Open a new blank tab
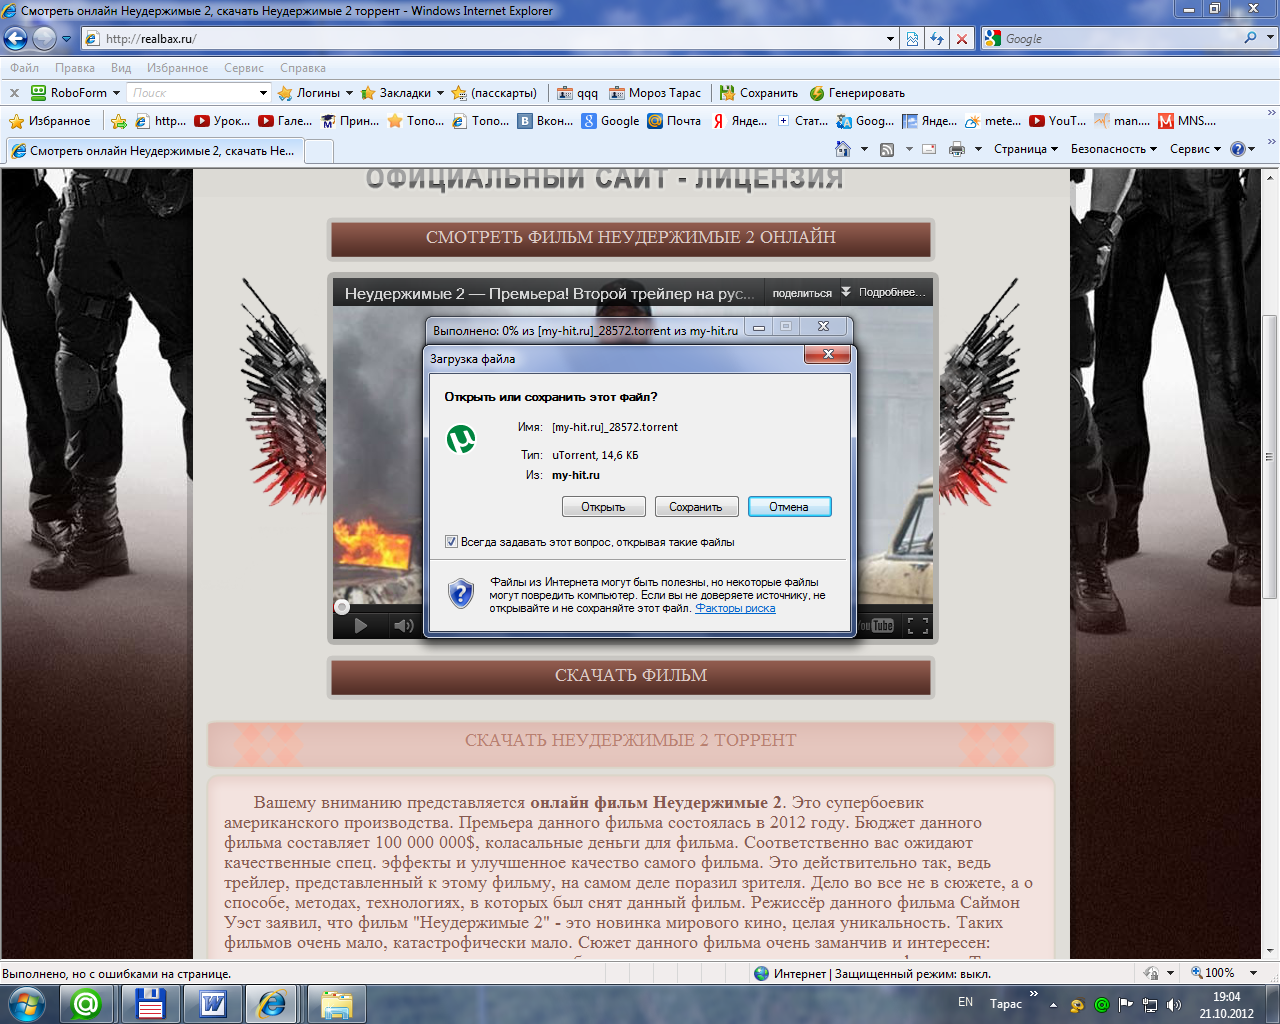1280x1024 pixels. (x=319, y=151)
